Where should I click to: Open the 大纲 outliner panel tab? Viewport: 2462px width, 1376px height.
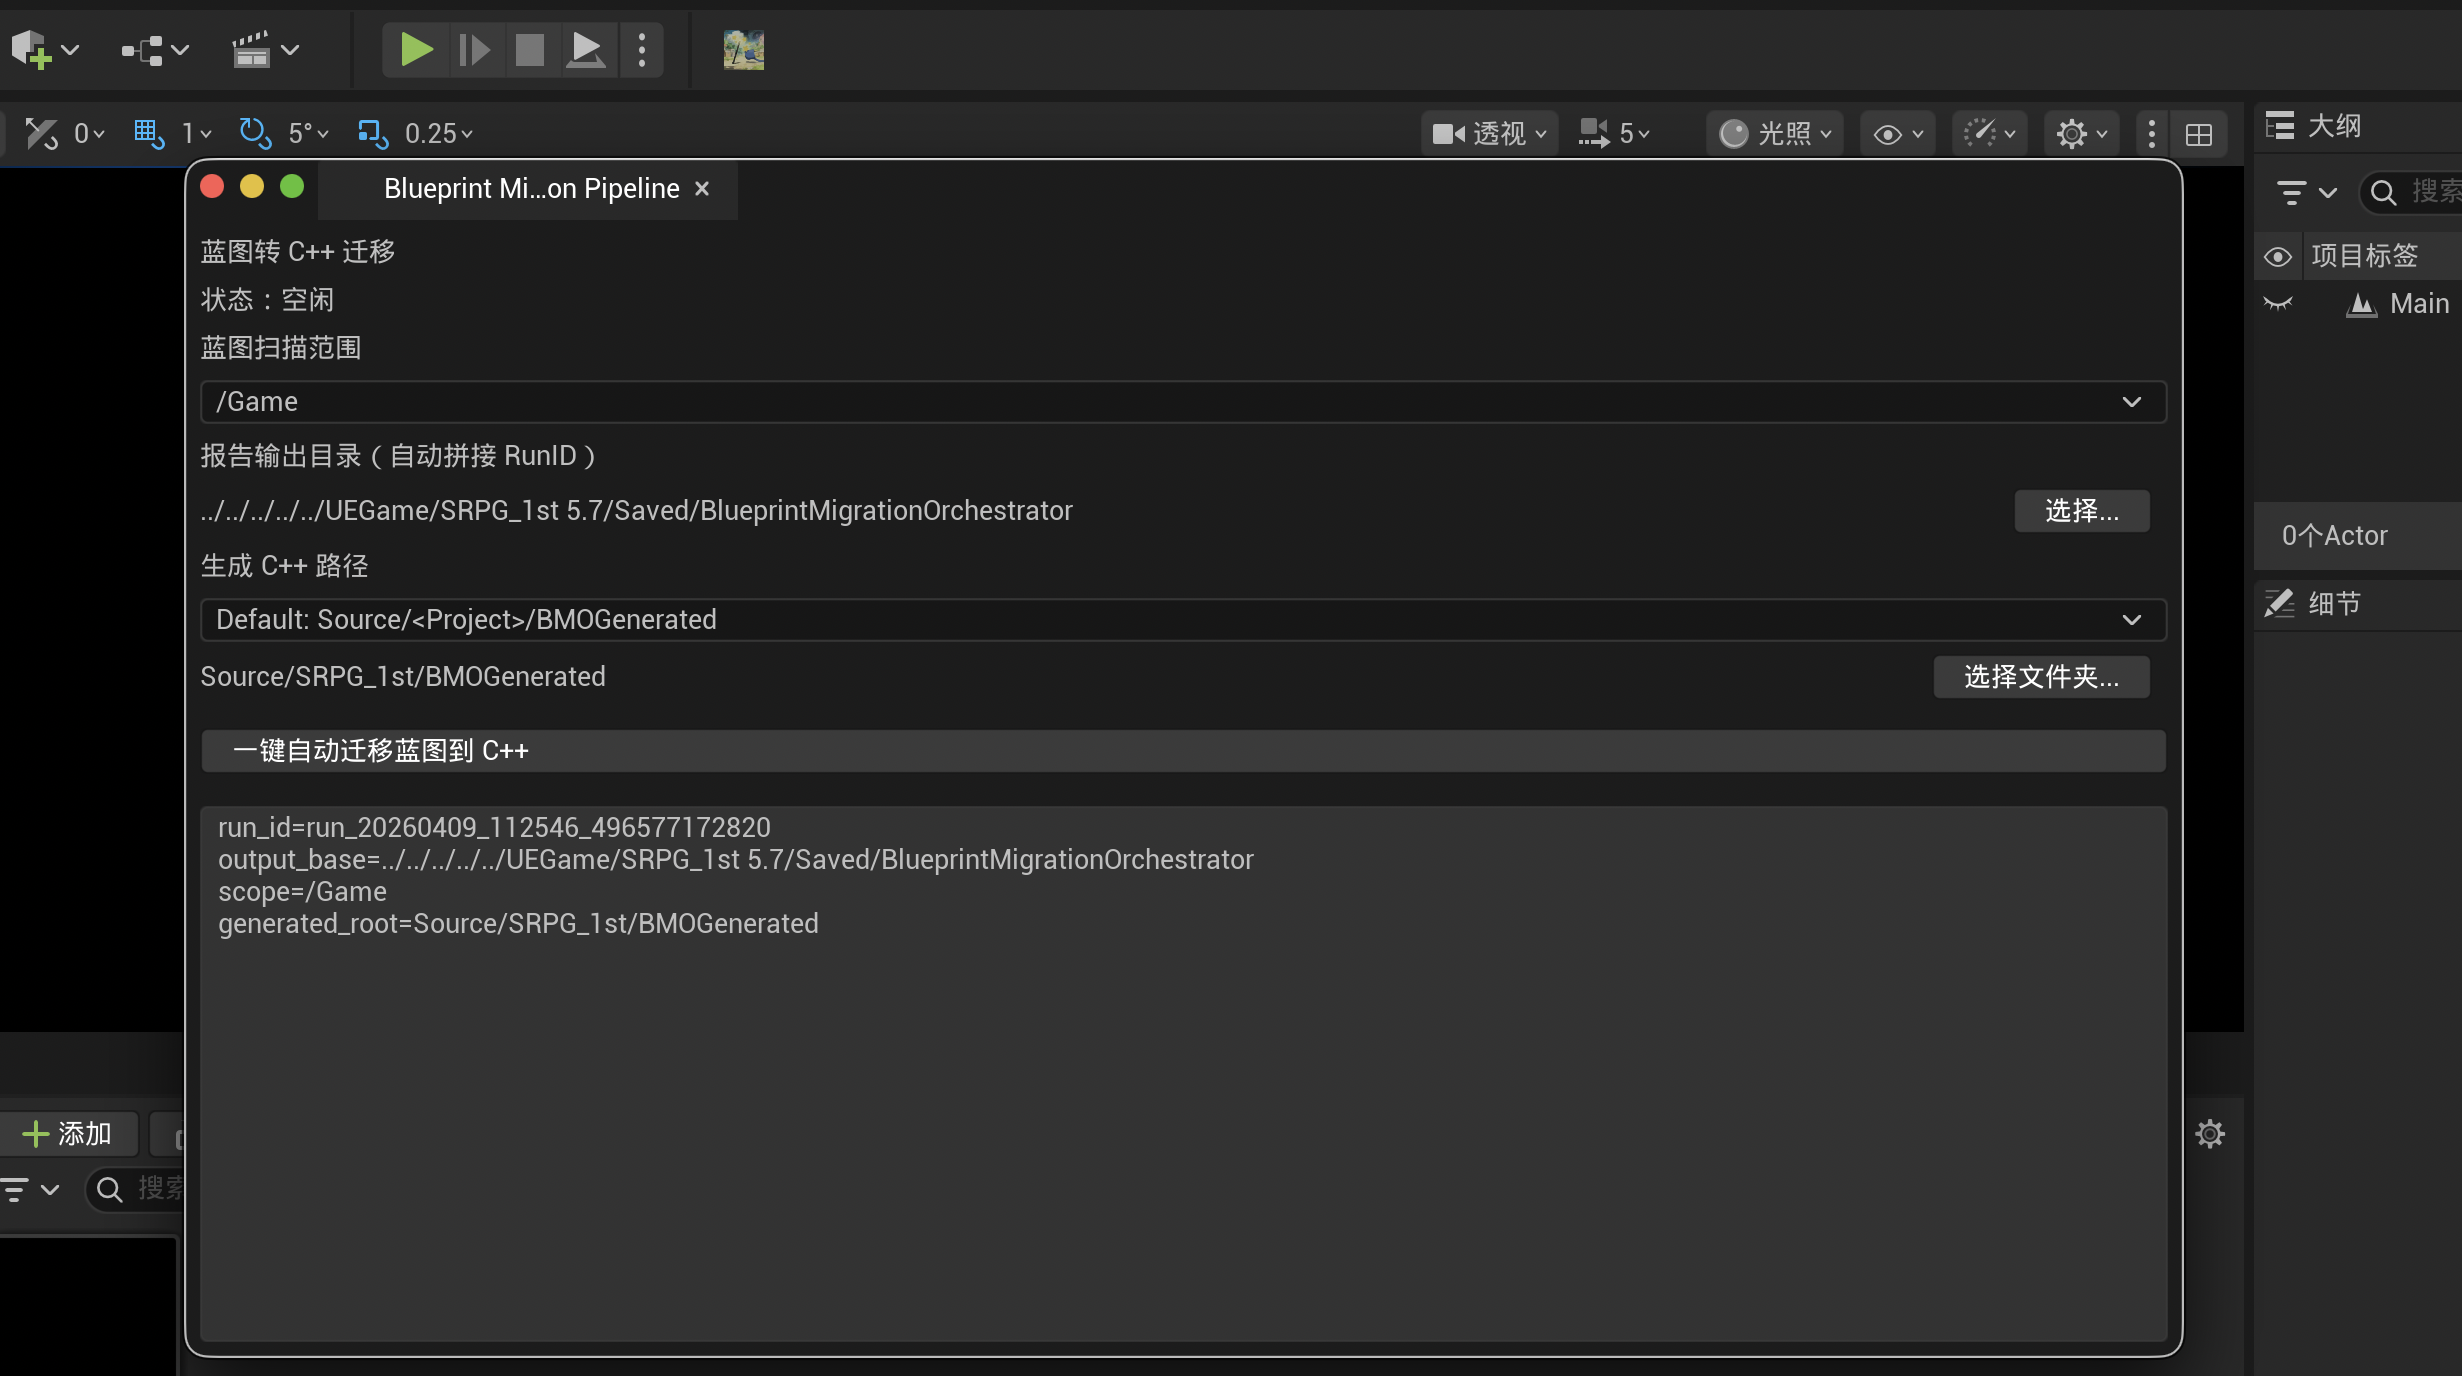(x=2313, y=126)
